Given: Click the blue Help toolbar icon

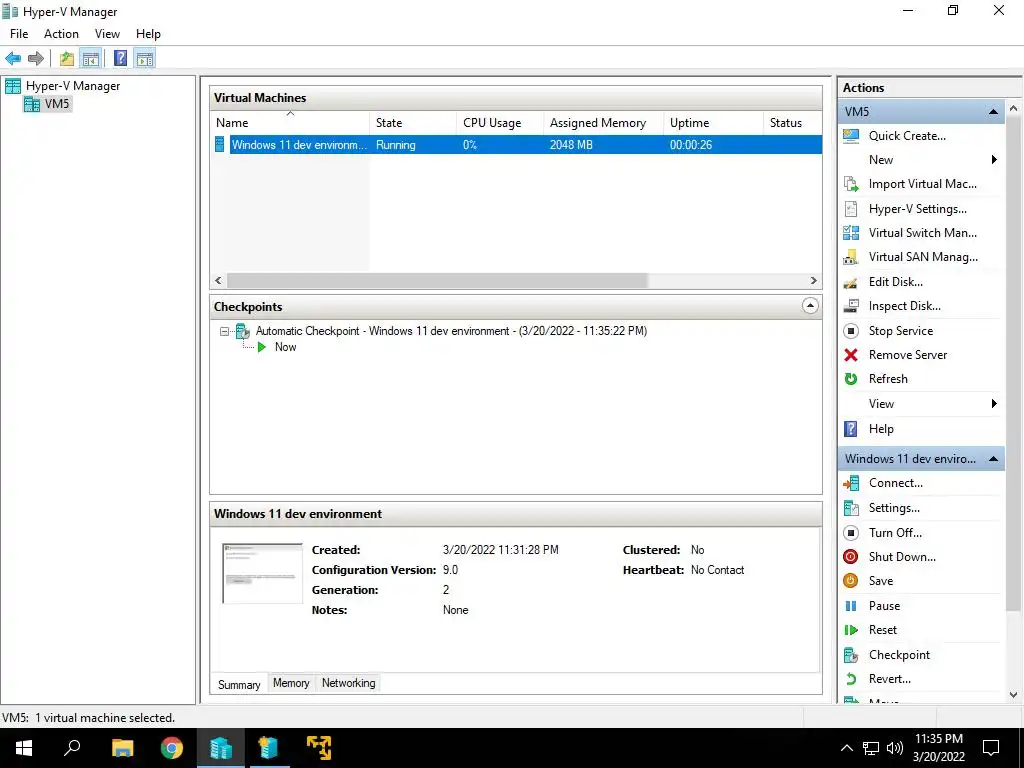Looking at the screenshot, I should click(120, 59).
